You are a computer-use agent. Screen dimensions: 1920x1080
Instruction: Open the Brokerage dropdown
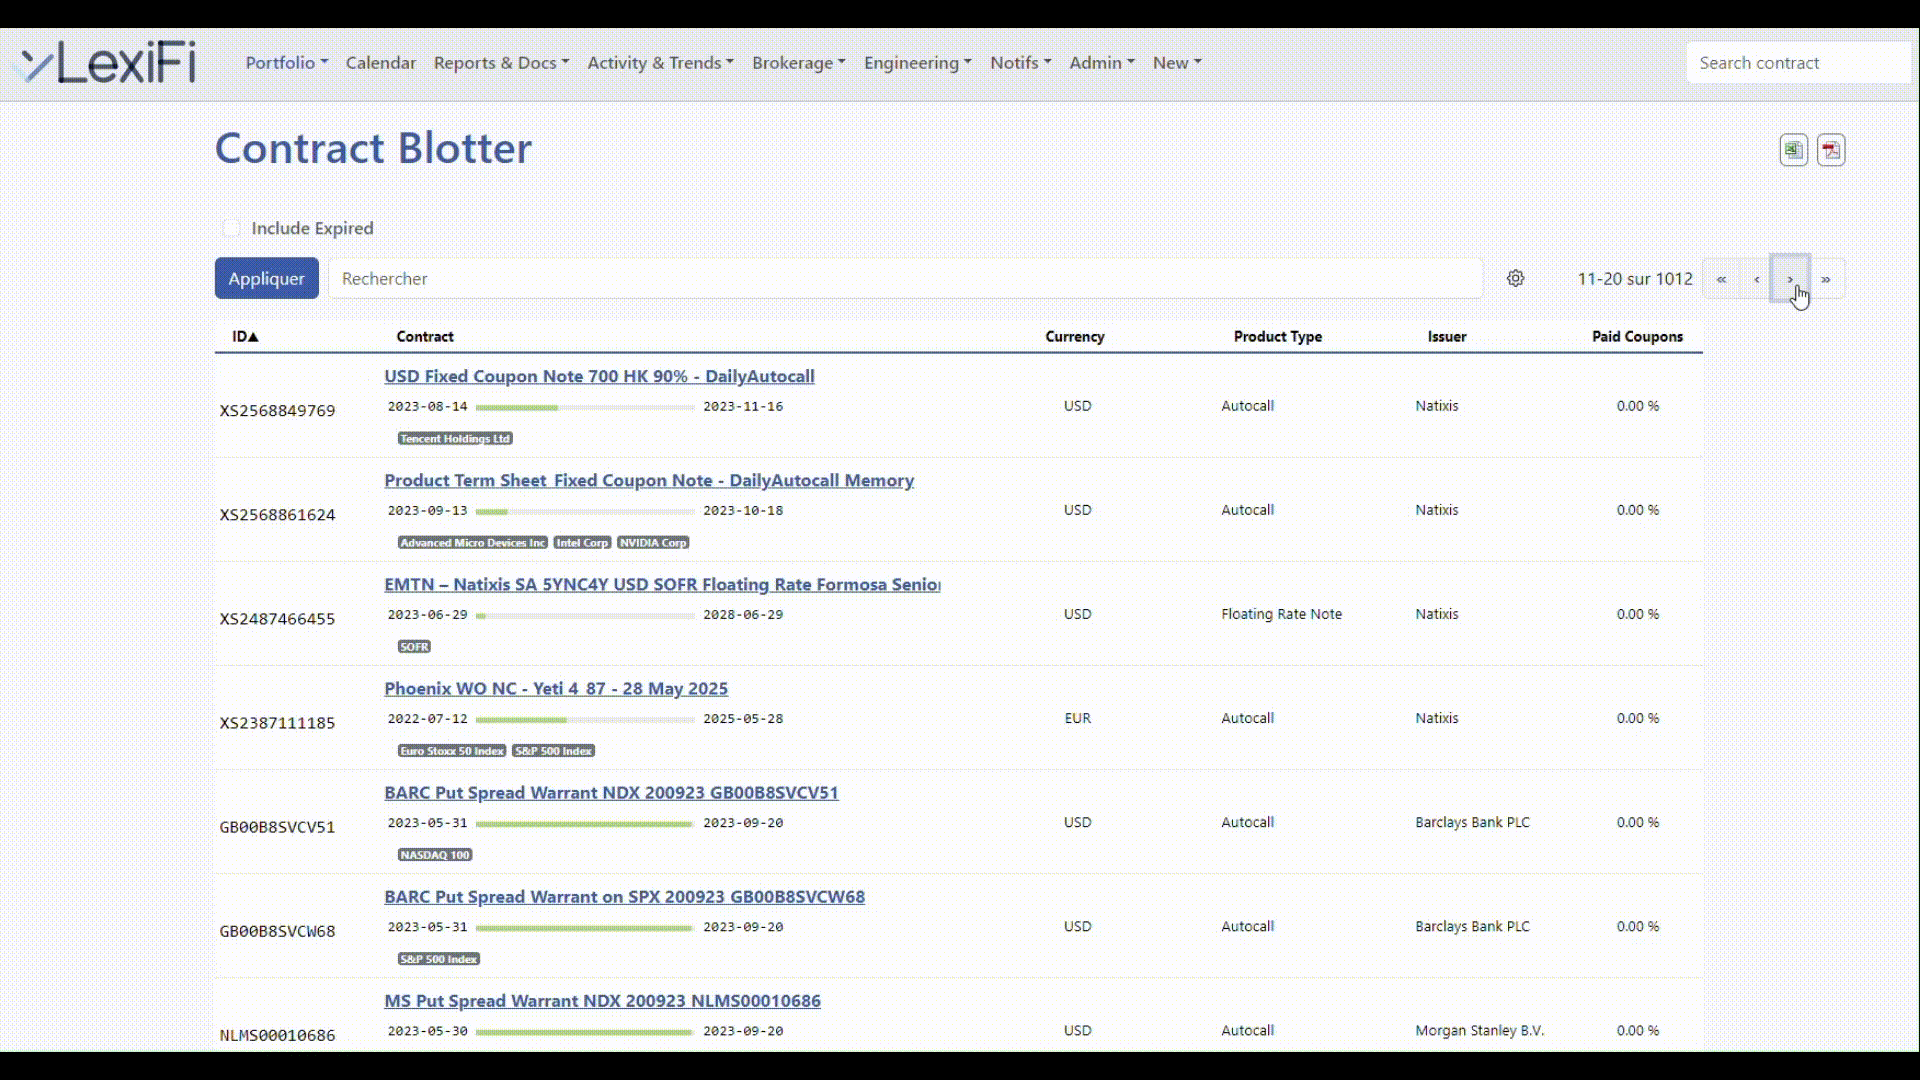[798, 62]
